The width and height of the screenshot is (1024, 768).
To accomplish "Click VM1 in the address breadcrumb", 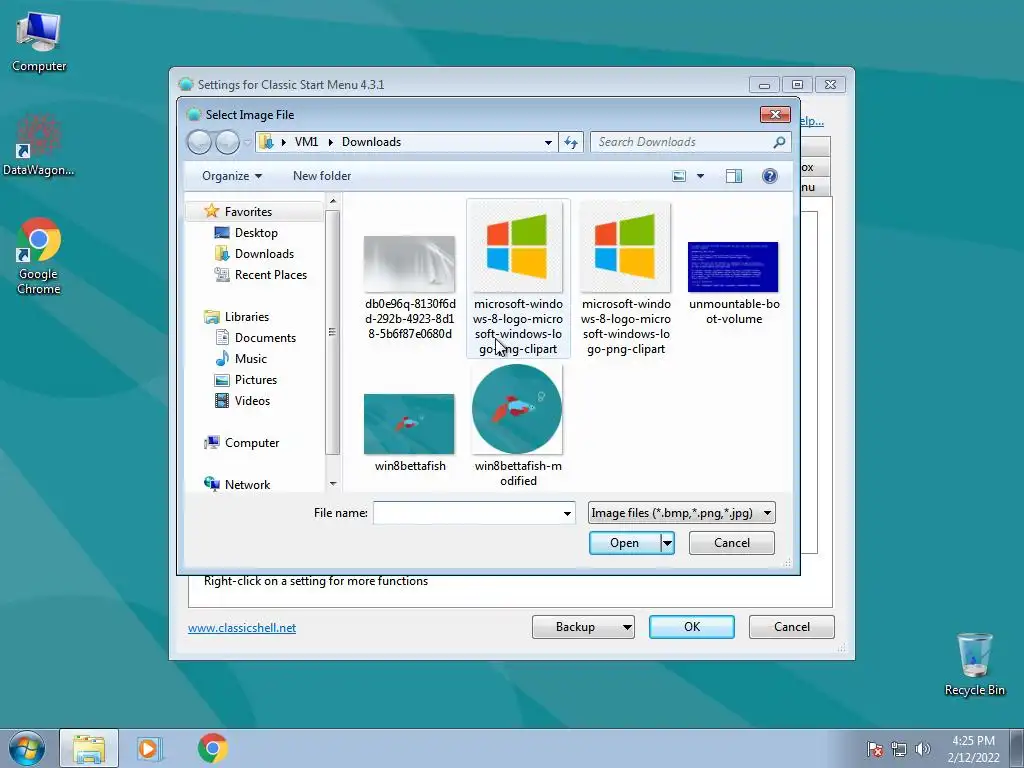I will tap(306, 142).
